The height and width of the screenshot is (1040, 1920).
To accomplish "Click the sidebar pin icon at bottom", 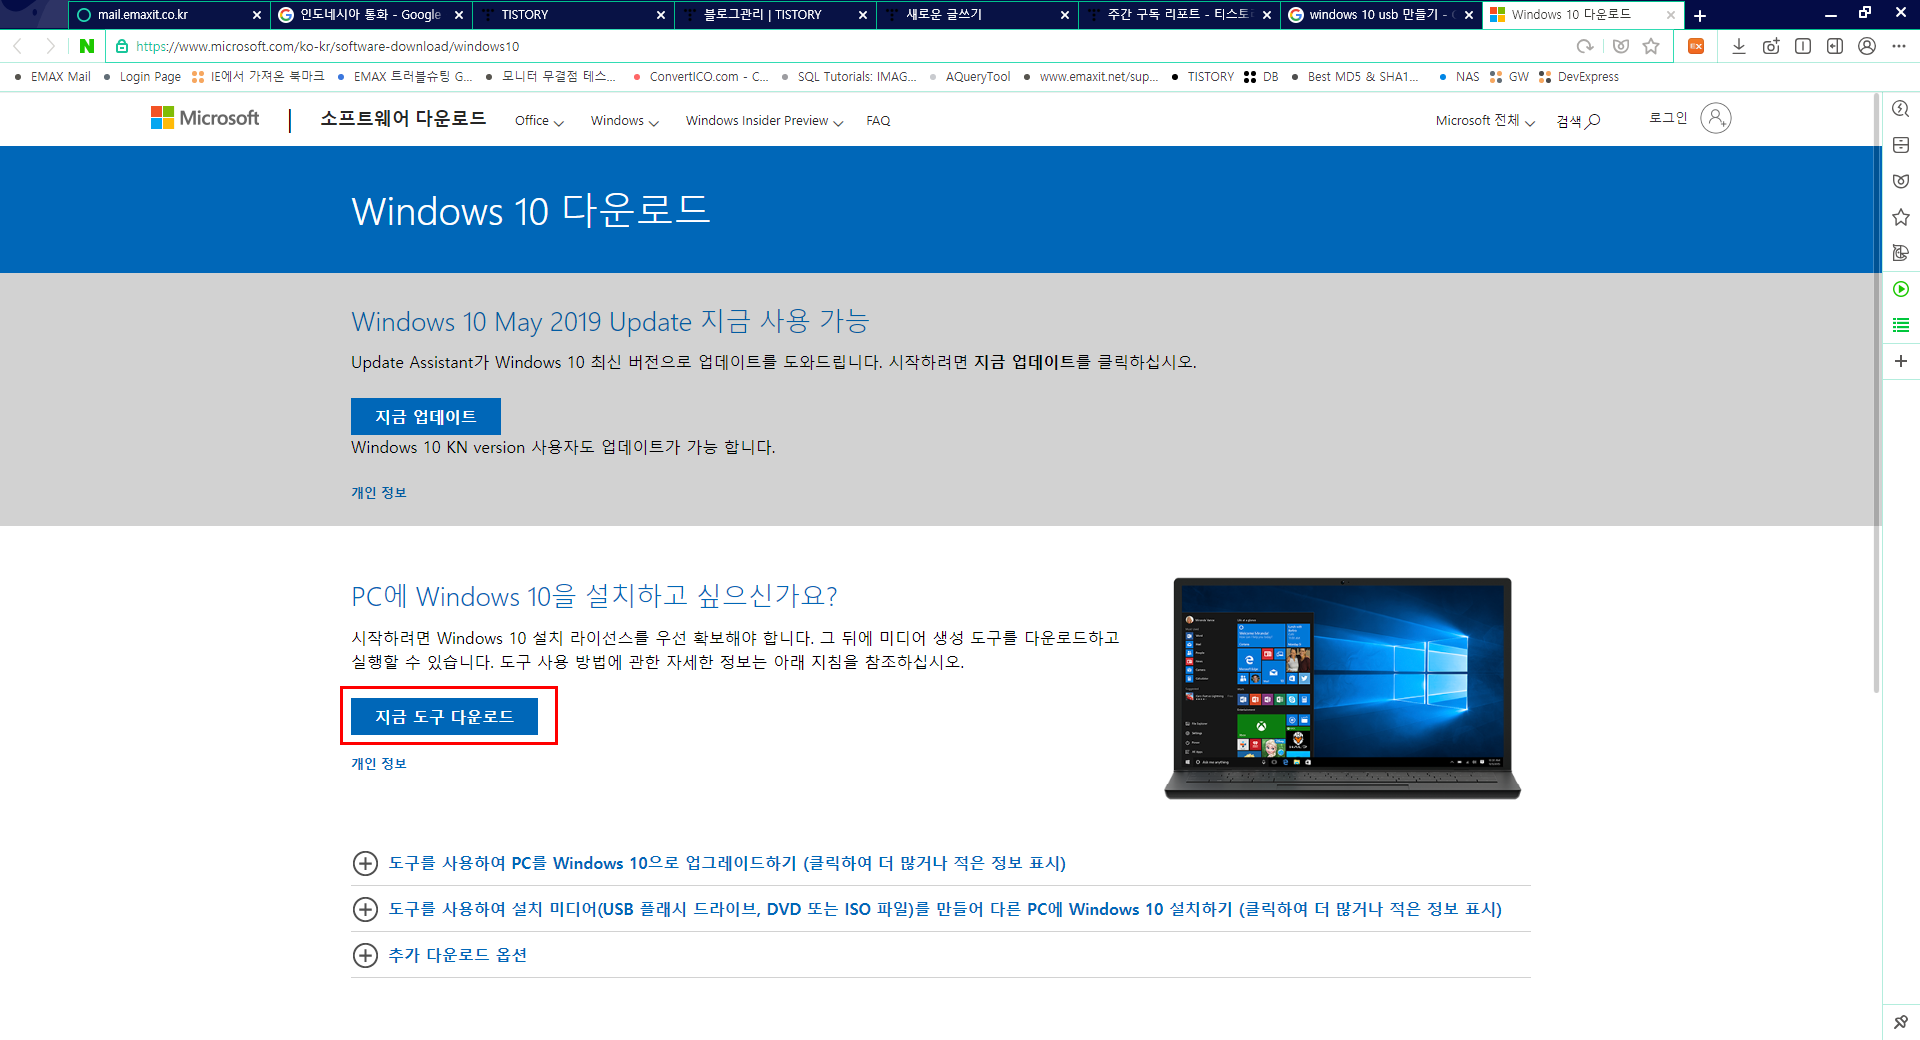I will 1901,1022.
